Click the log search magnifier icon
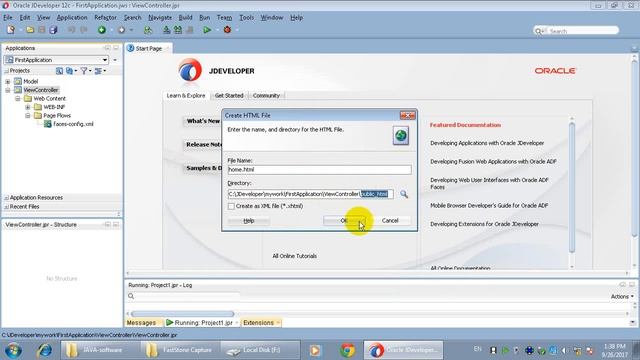 [x=131, y=296]
